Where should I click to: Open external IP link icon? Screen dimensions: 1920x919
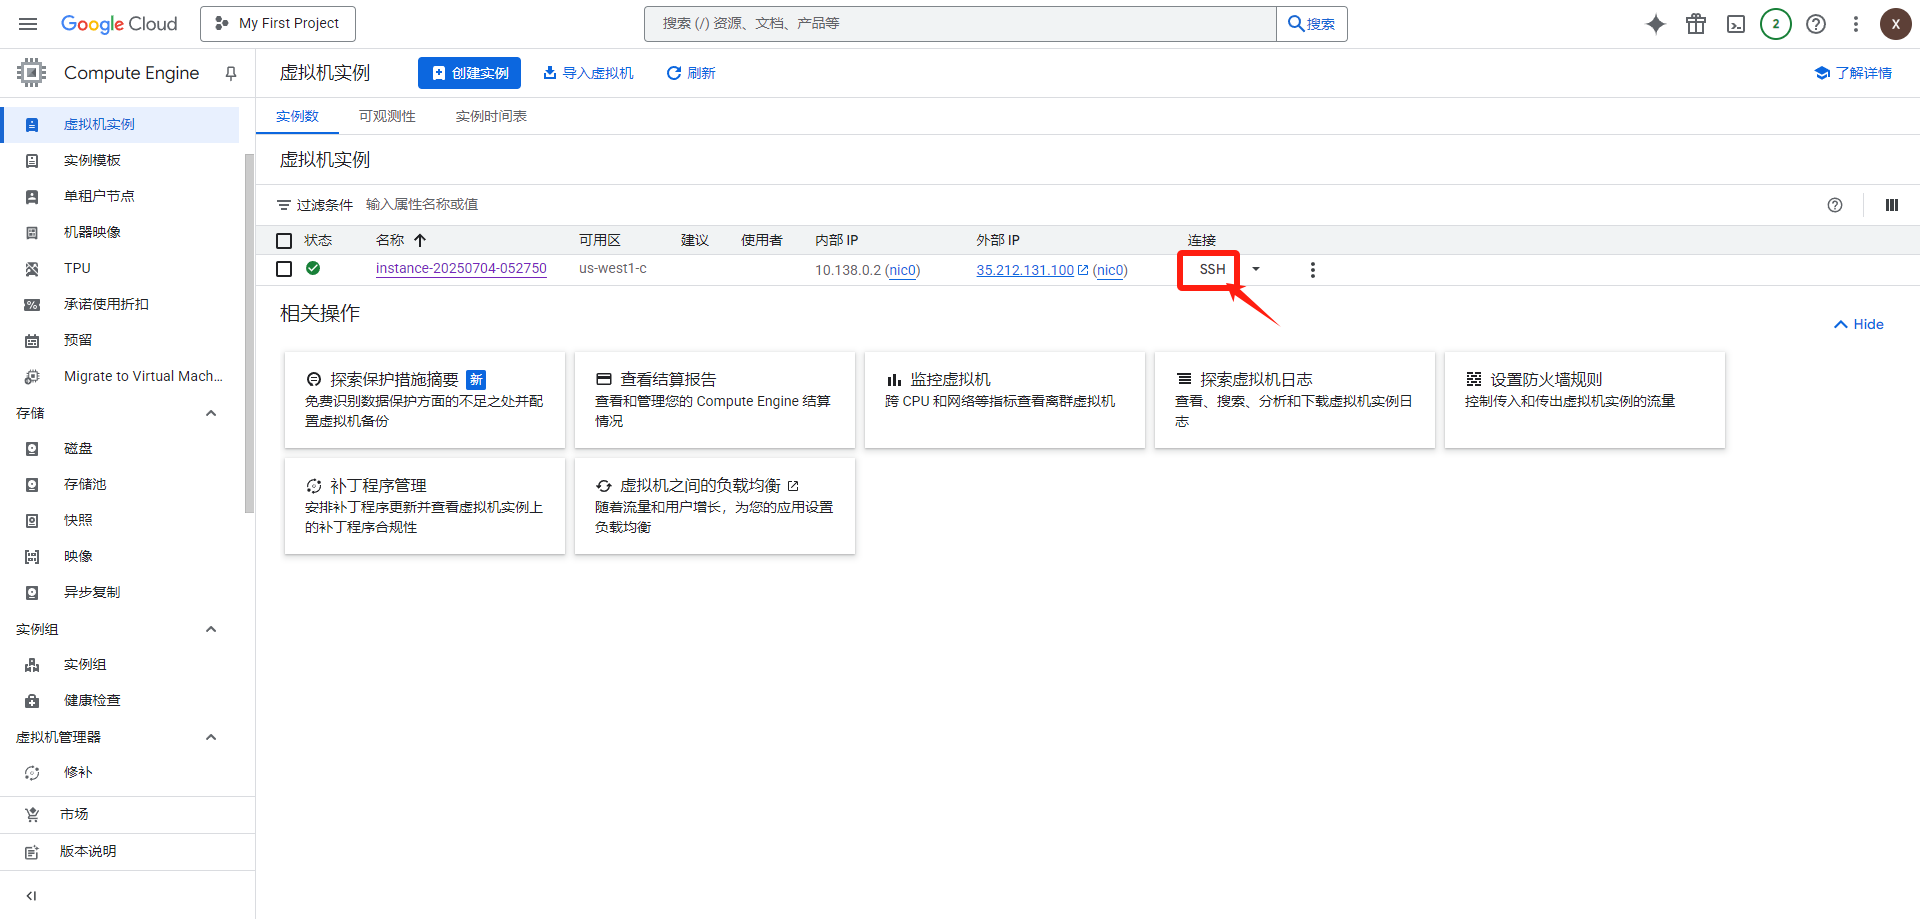[x=1083, y=270]
